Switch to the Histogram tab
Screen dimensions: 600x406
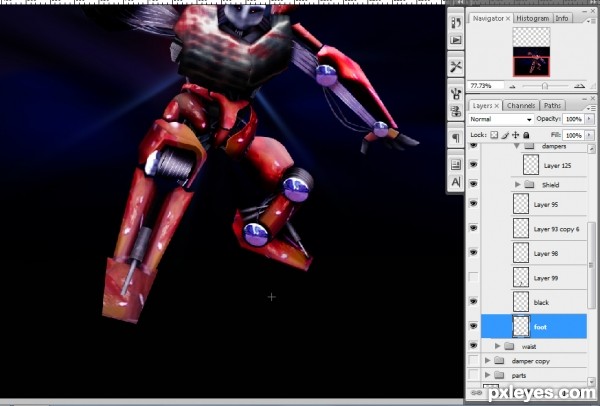tap(533, 18)
